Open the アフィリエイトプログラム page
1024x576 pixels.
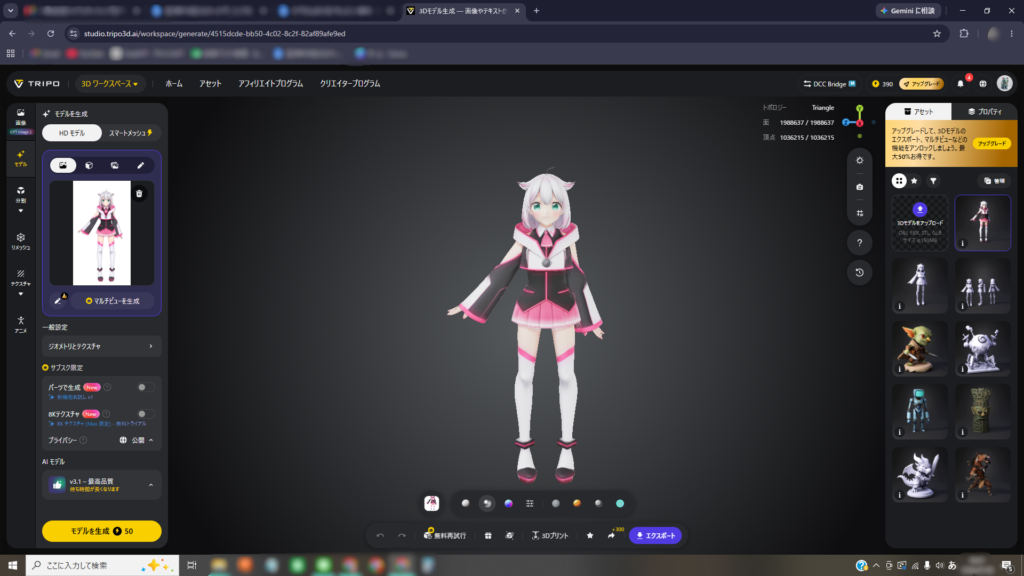coord(270,84)
